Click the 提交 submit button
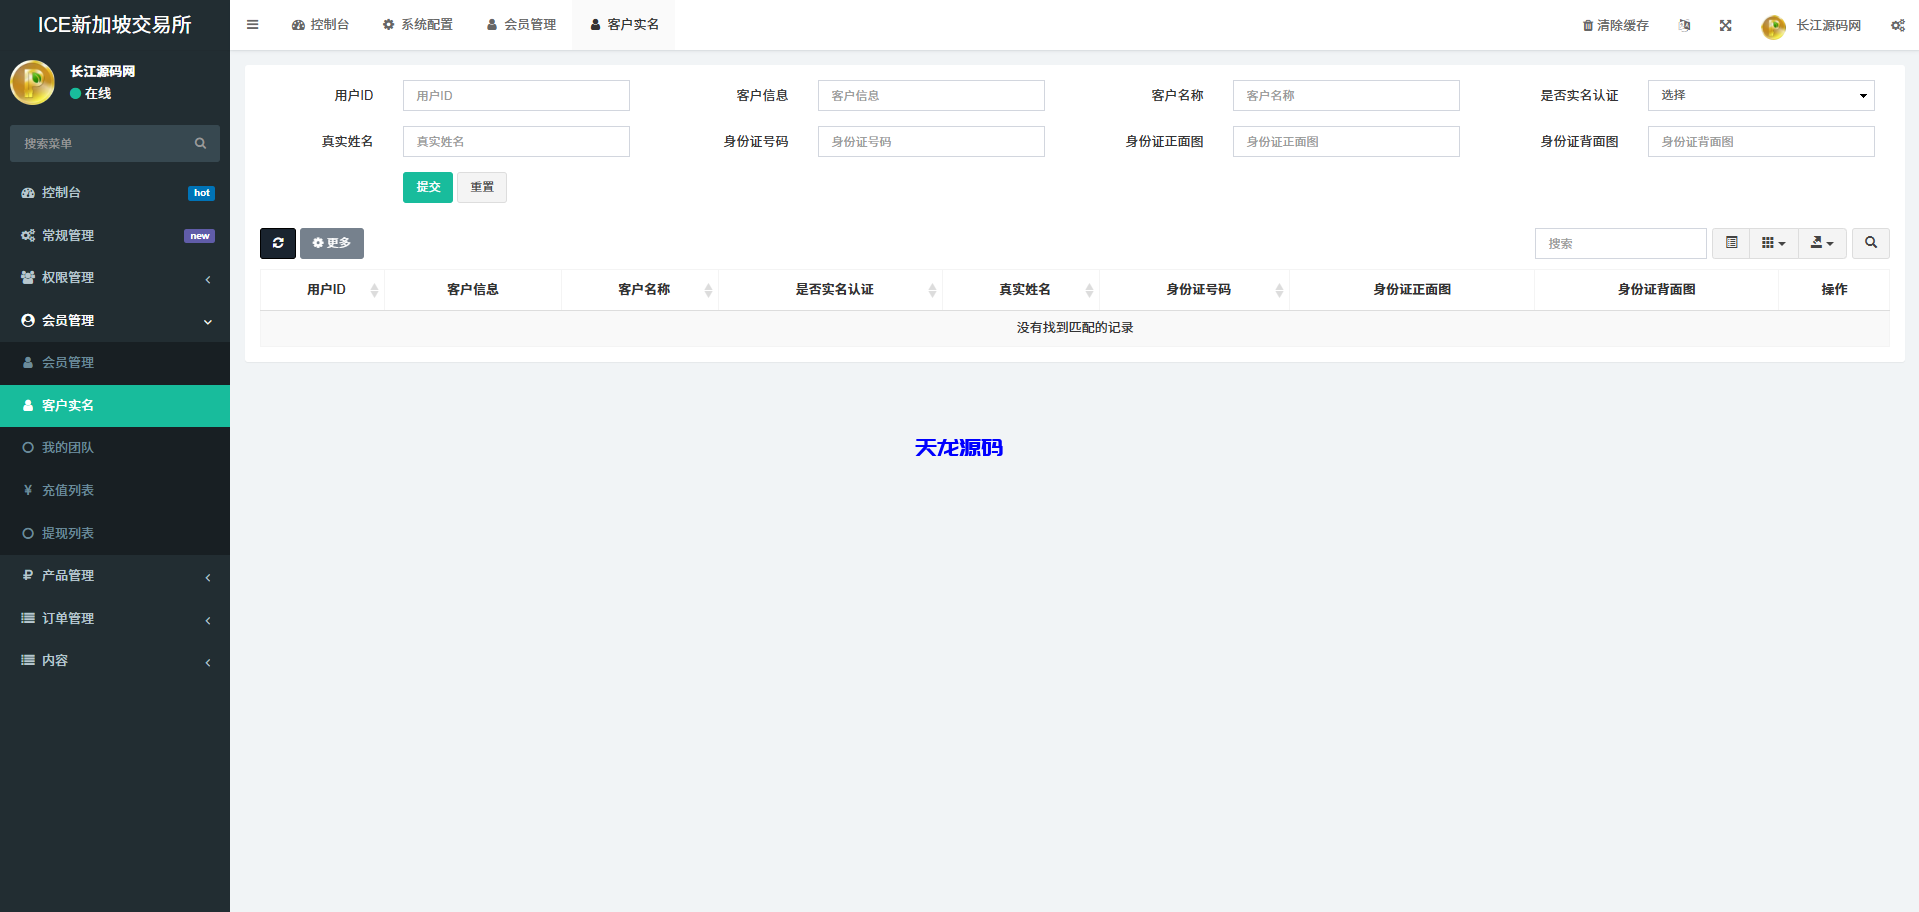The height and width of the screenshot is (912, 1919). [427, 187]
